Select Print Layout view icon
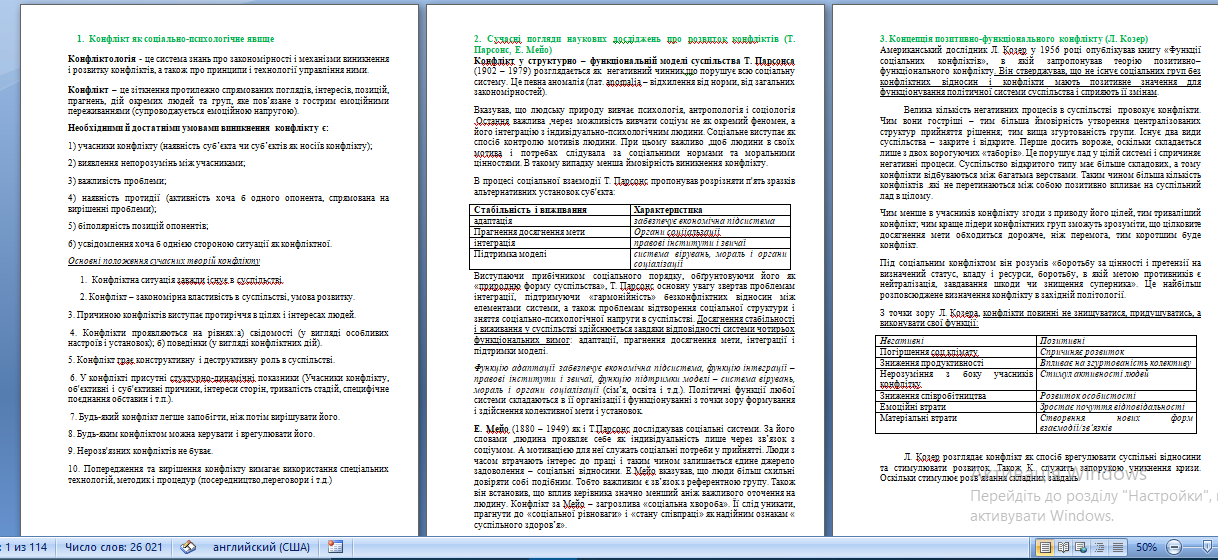This screenshot has width=1218, height=560. (x=1045, y=547)
